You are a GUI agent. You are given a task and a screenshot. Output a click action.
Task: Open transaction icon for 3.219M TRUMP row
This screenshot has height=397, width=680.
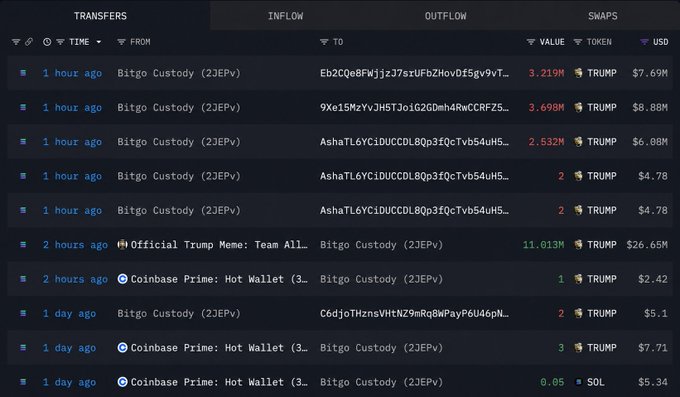click(x=23, y=73)
